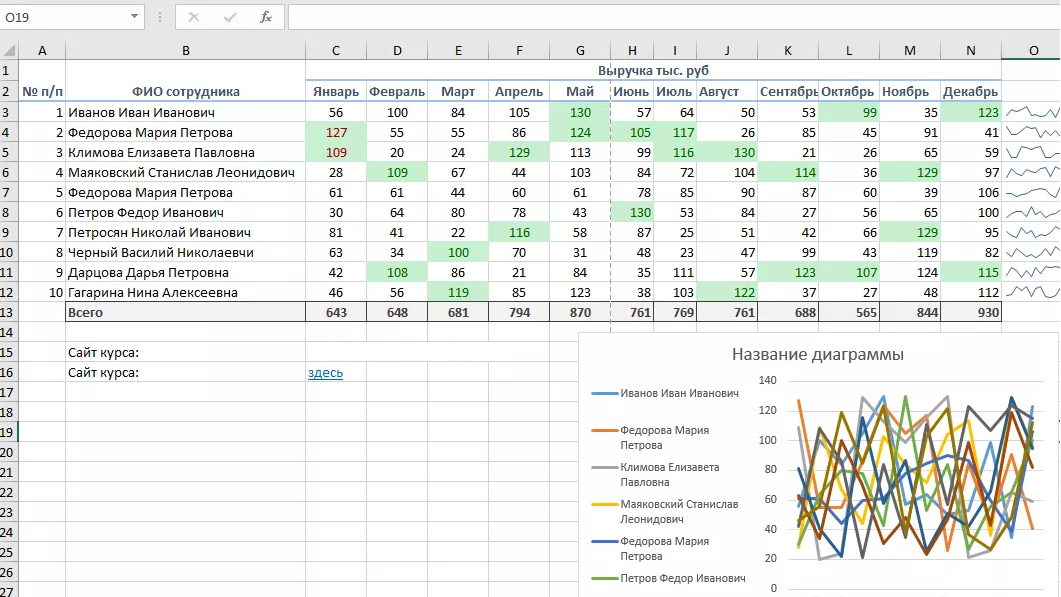Open the Name Box dropdown arrow

coord(134,17)
